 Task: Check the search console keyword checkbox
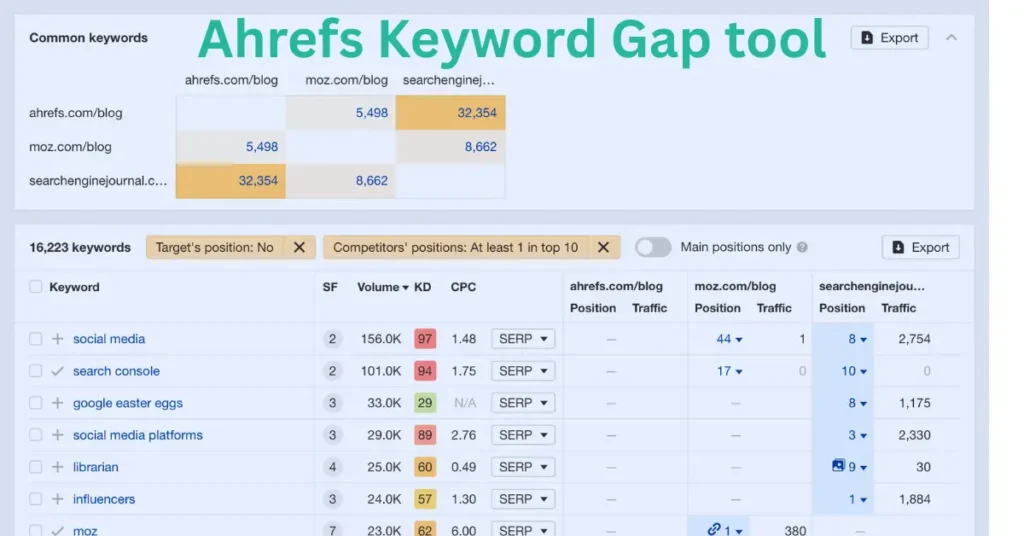[x=35, y=371]
